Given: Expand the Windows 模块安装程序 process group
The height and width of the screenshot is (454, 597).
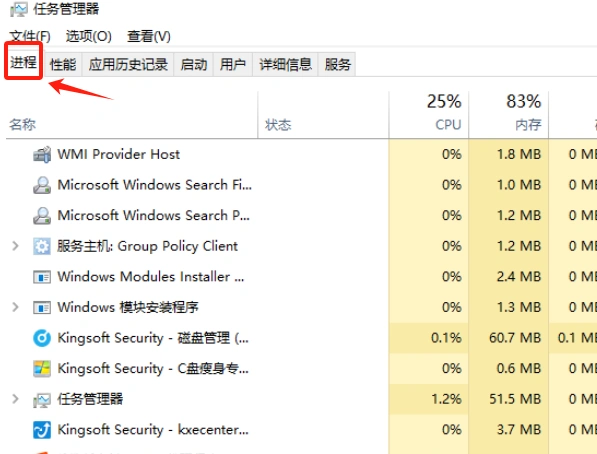Looking at the screenshot, I should tap(16, 307).
